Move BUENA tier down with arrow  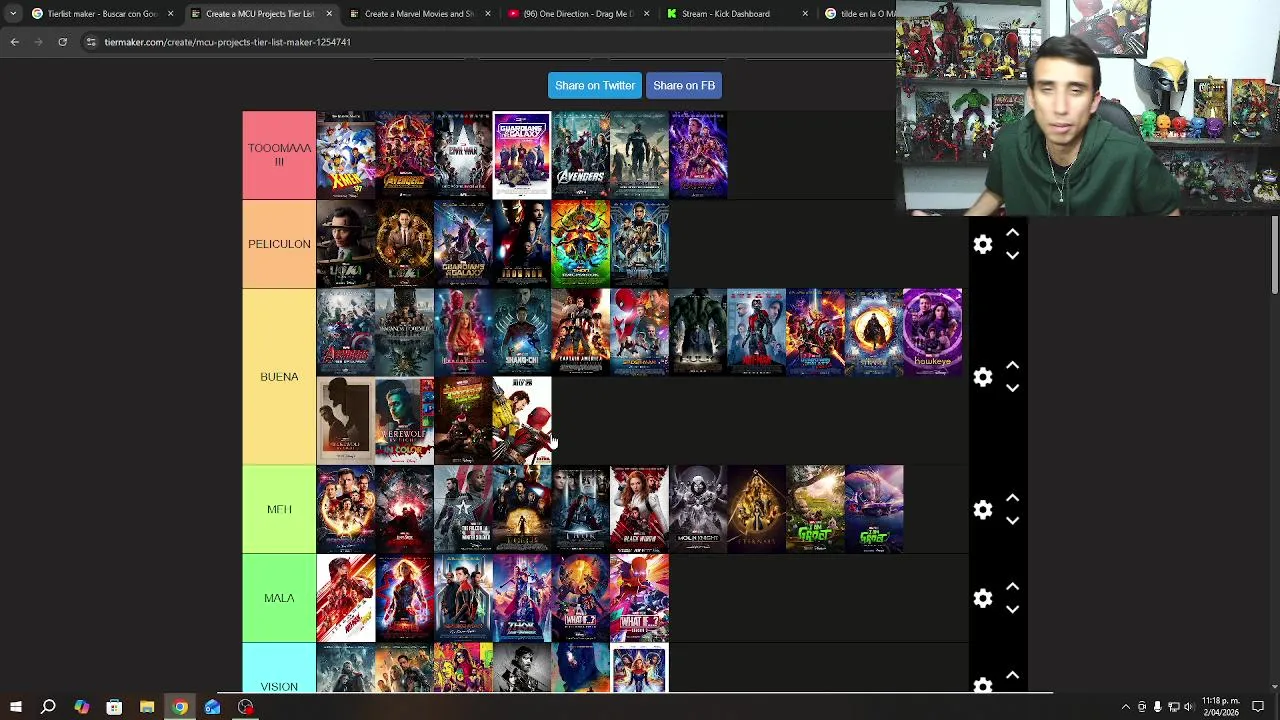pyautogui.click(x=1012, y=388)
